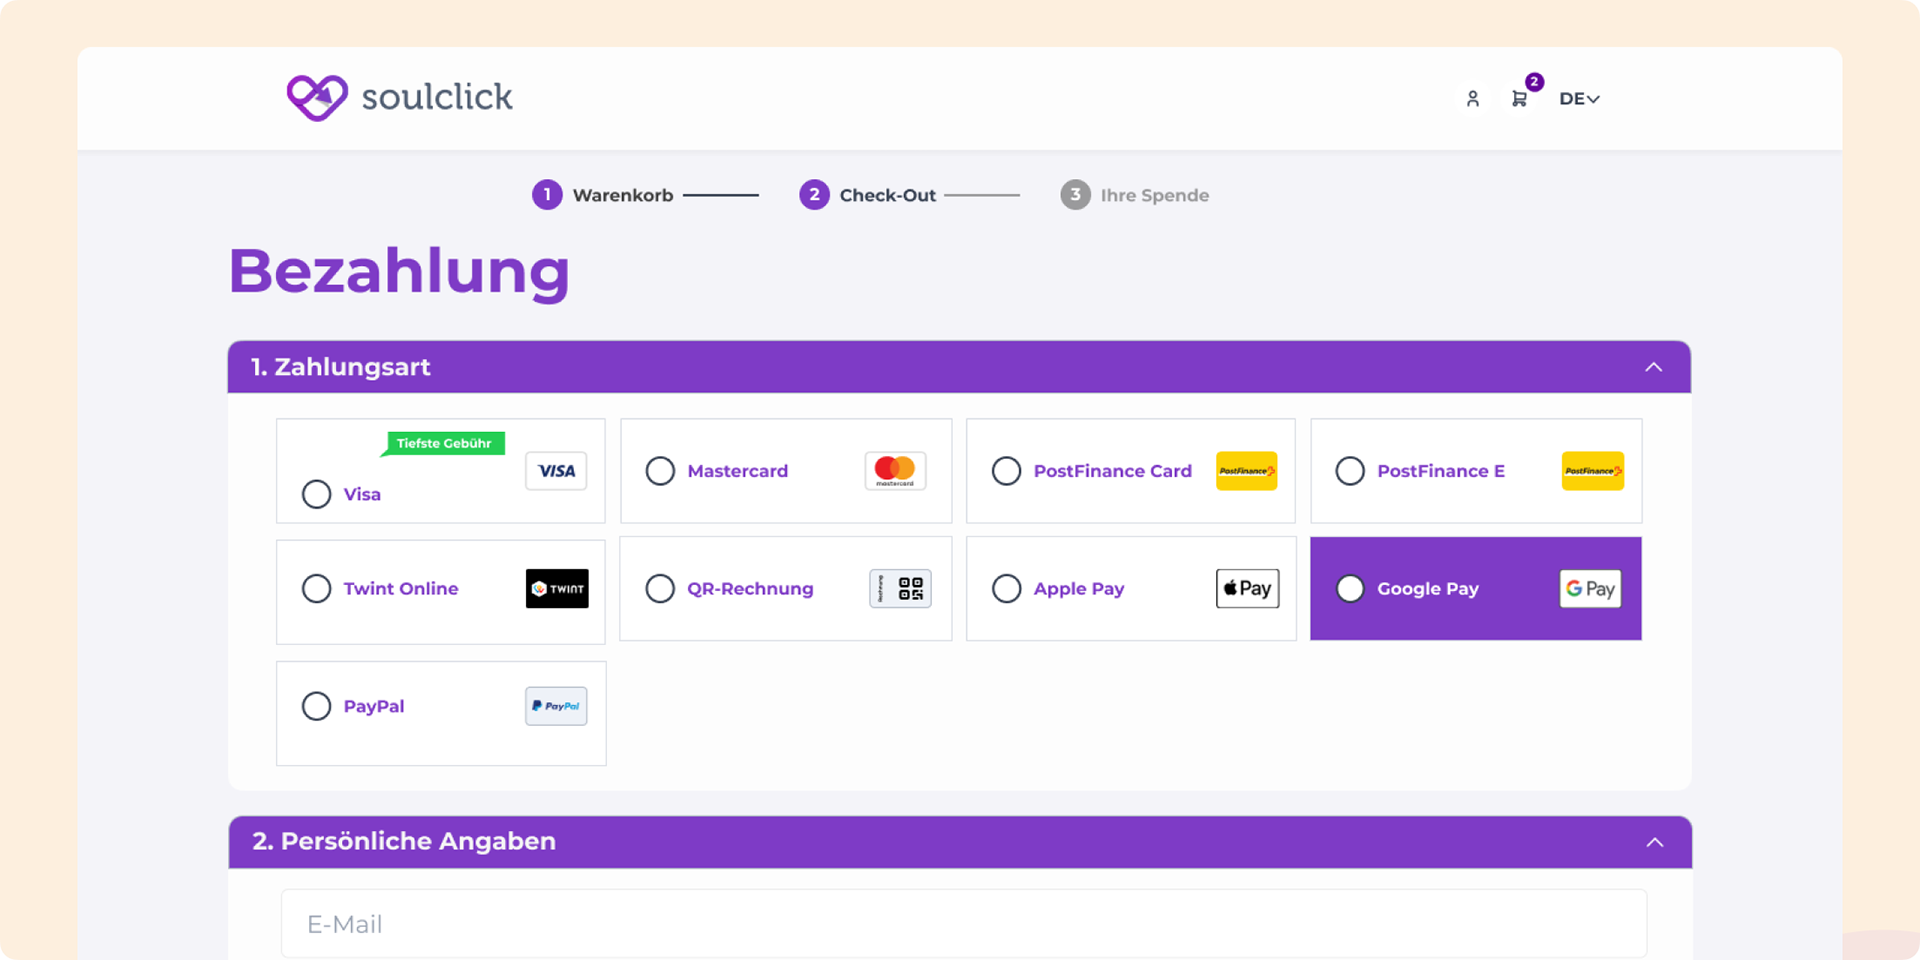
Task: Collapse the Zahlungsart section chevron
Action: [x=1654, y=367]
